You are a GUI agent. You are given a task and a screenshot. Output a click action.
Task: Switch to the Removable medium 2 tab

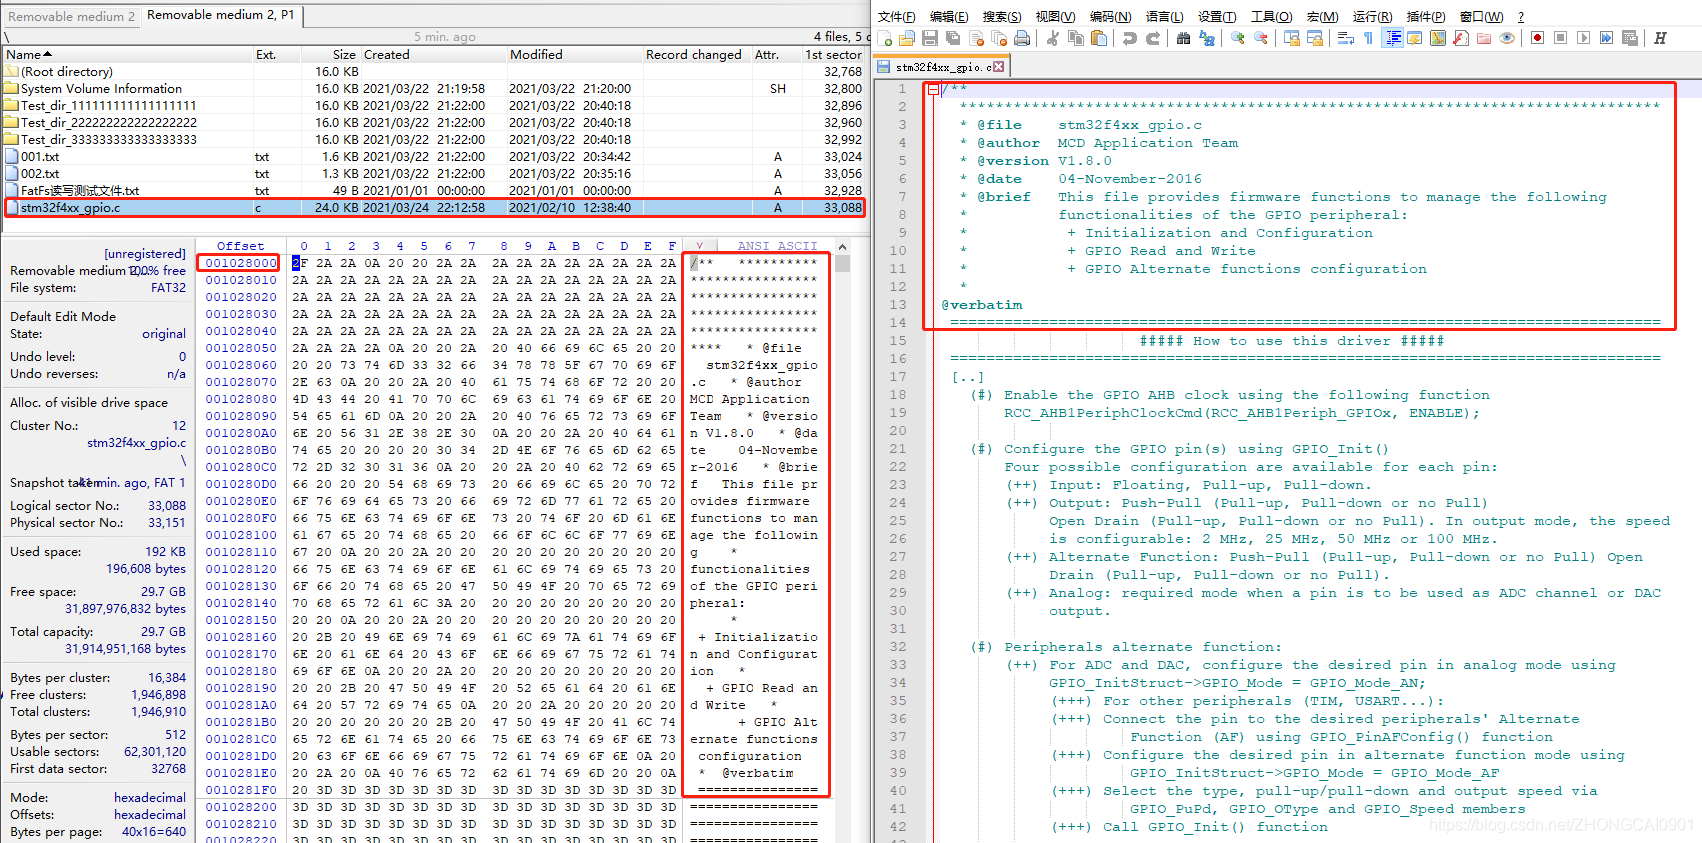[x=71, y=16]
